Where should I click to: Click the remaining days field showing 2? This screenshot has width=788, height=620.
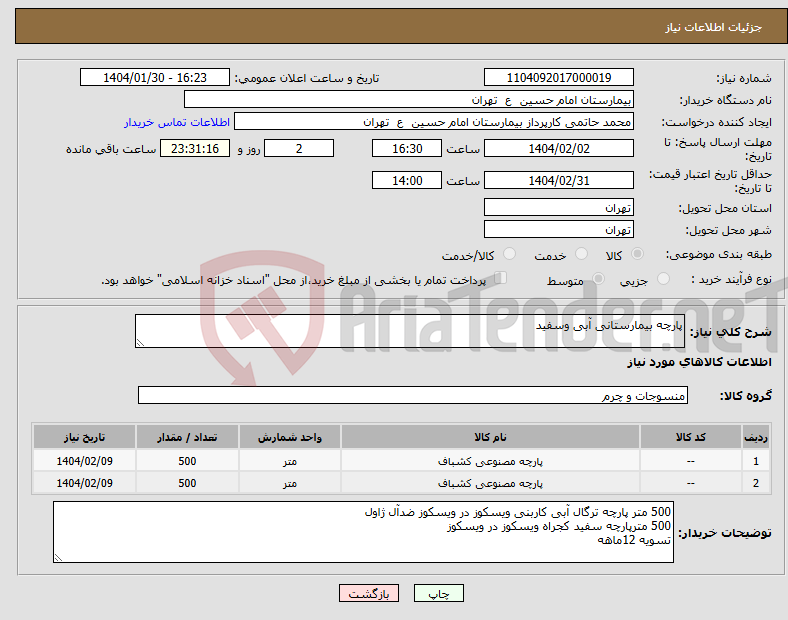[299, 148]
